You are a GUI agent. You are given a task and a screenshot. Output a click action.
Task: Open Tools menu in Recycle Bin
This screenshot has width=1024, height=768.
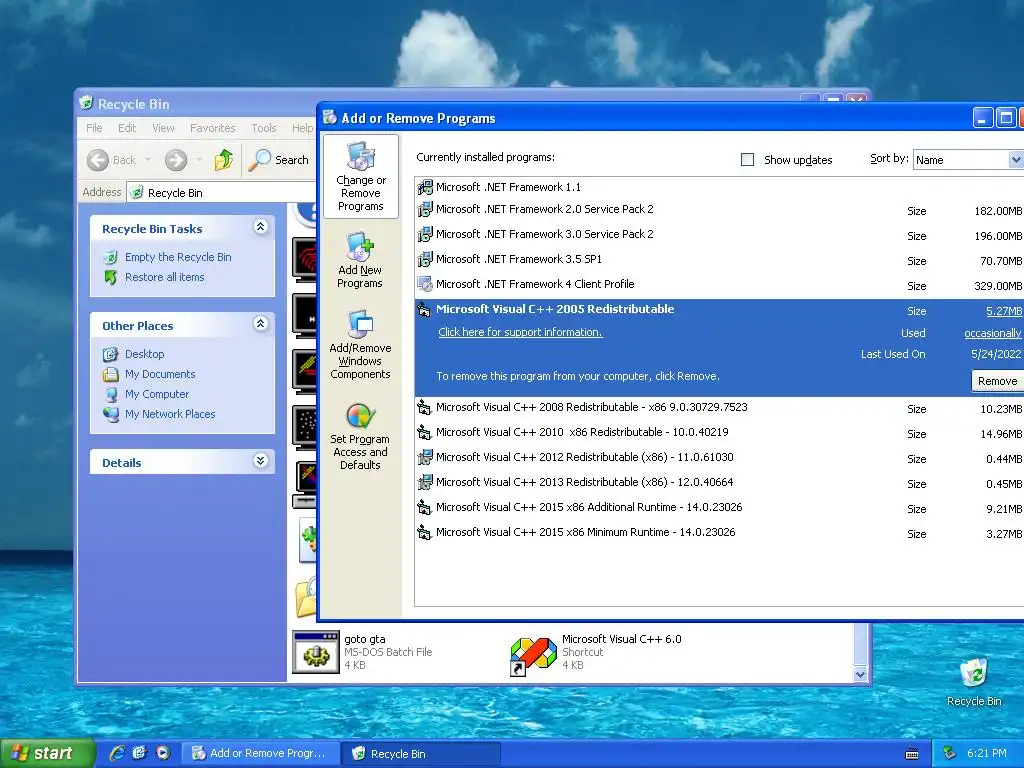264,128
